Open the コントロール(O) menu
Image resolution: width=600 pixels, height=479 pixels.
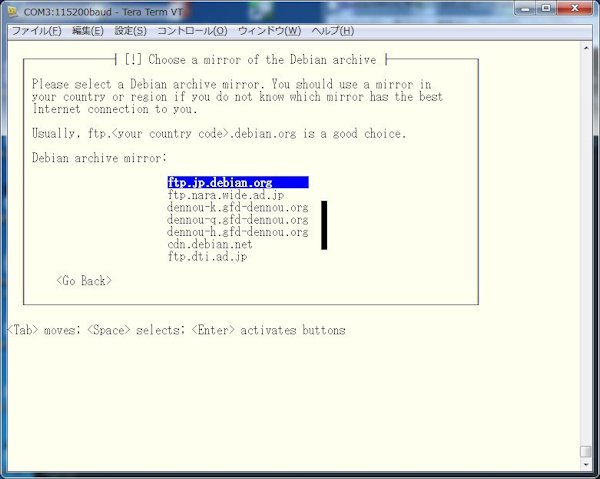click(192, 31)
